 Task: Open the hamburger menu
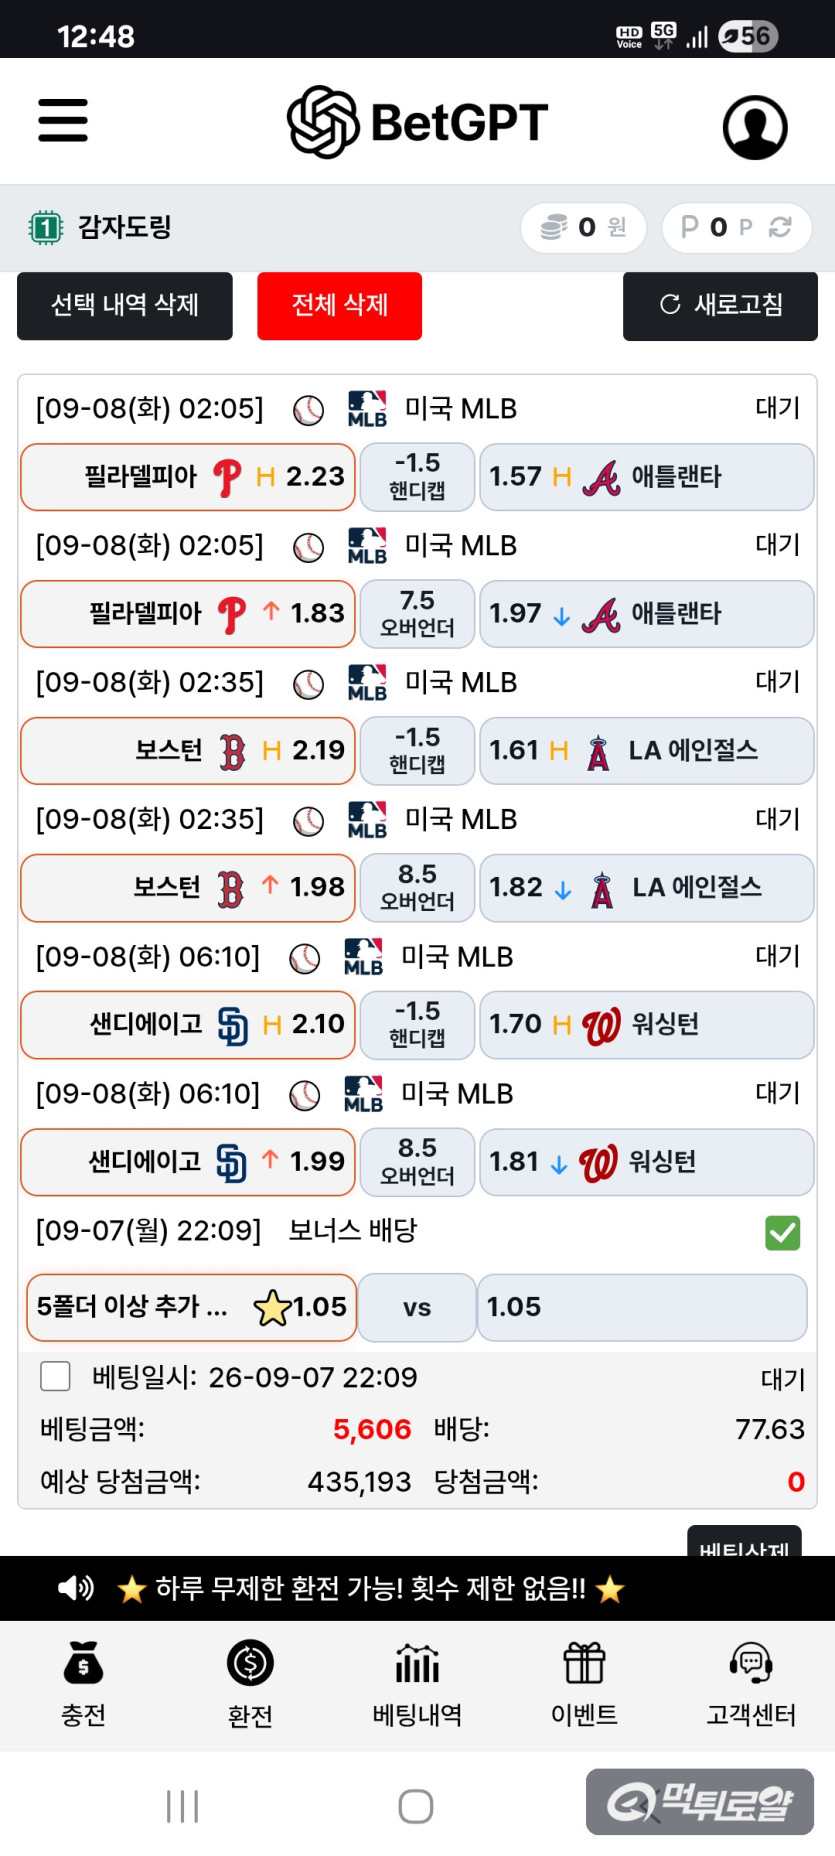click(x=63, y=121)
